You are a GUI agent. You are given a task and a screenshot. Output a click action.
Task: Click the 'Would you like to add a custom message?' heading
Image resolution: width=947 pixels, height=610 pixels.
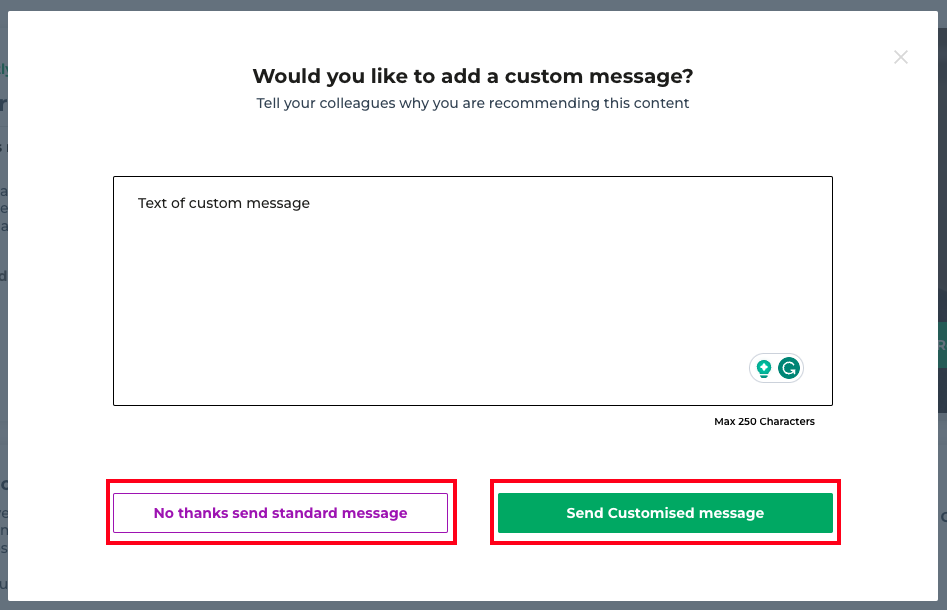coord(473,76)
